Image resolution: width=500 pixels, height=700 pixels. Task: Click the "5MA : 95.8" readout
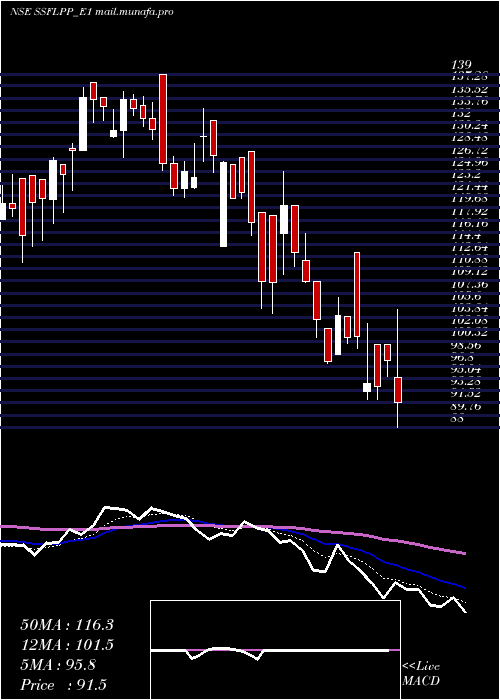click(x=58, y=666)
